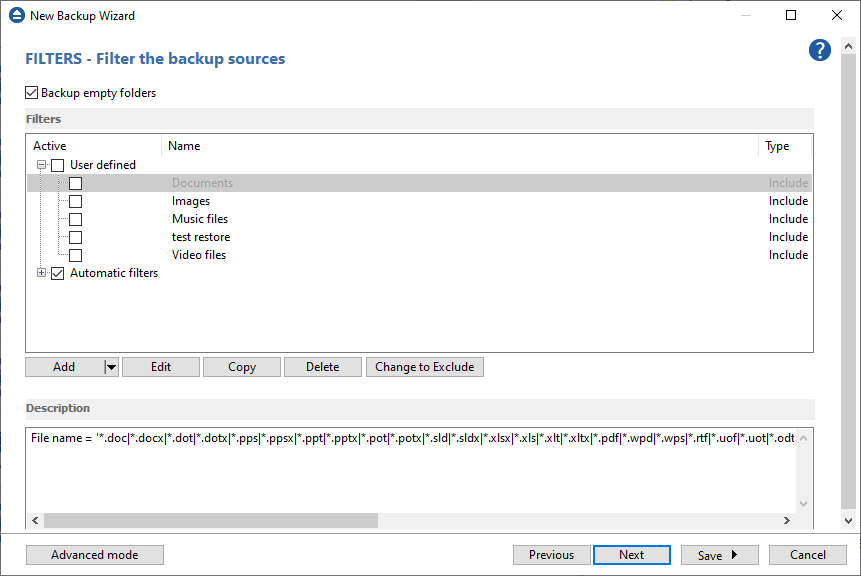Screen dimensions: 861x576
Task: Sort by the Name column header
Action: coord(184,146)
